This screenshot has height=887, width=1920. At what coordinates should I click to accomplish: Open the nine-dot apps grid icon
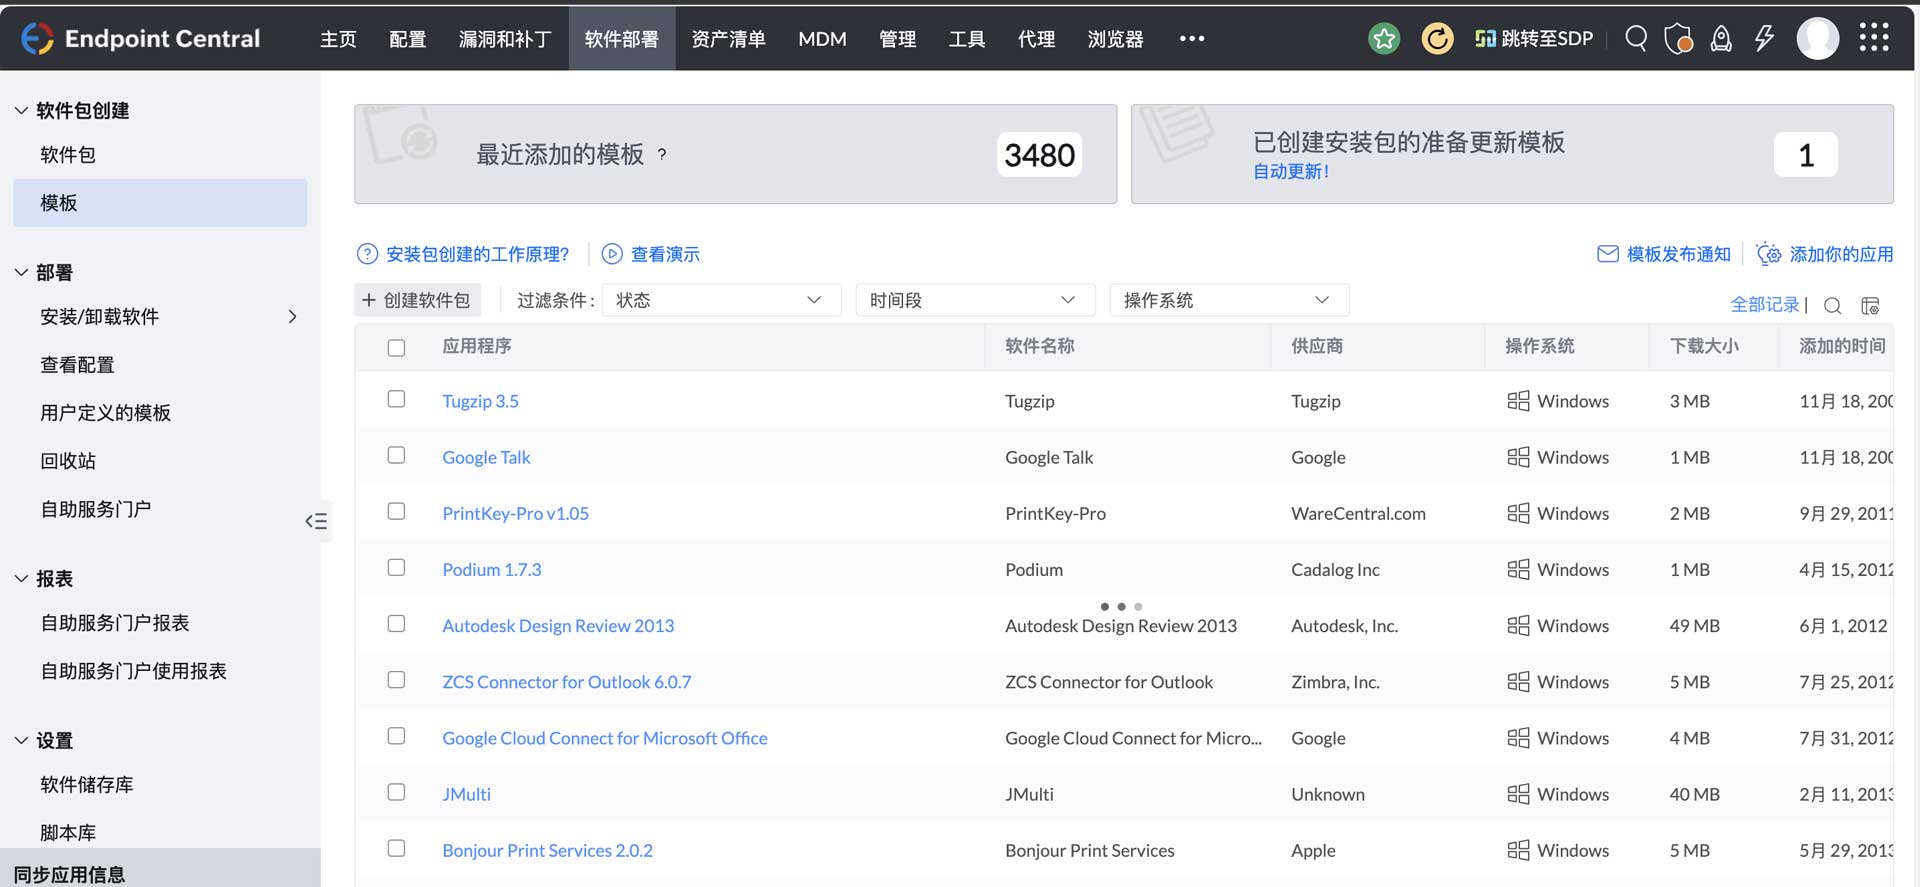pos(1874,38)
